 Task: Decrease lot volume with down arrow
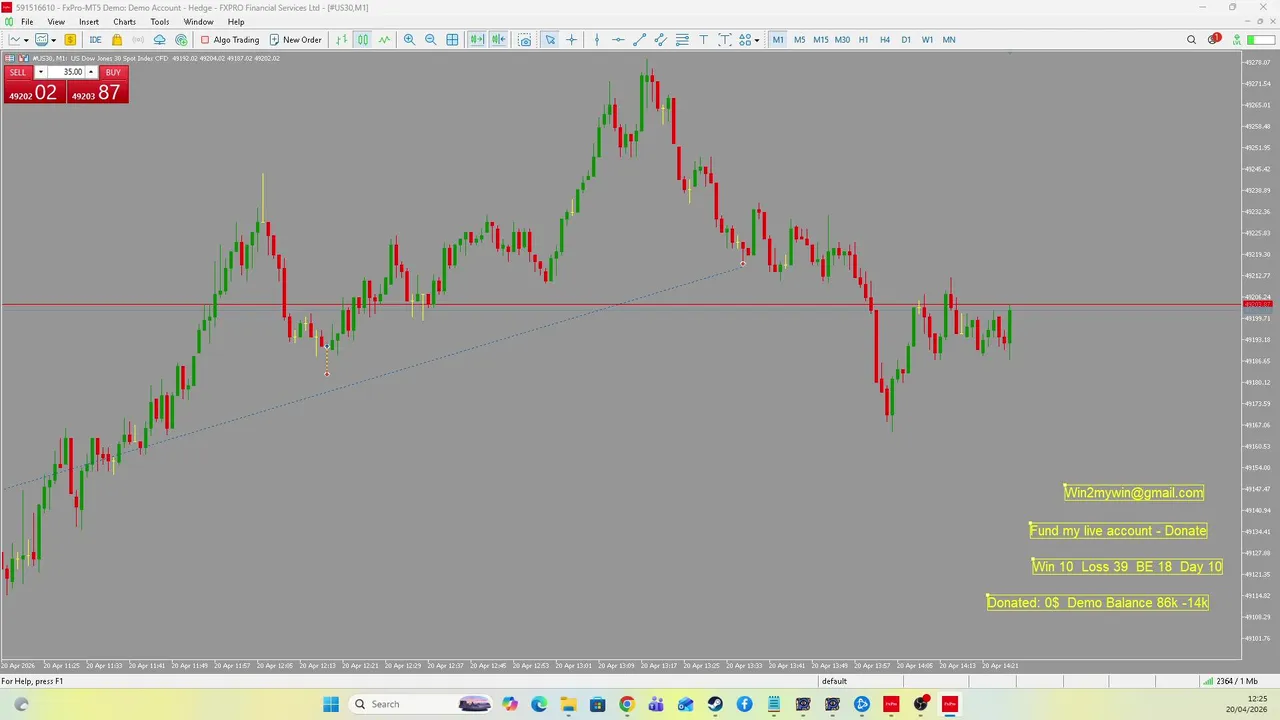click(x=40, y=72)
